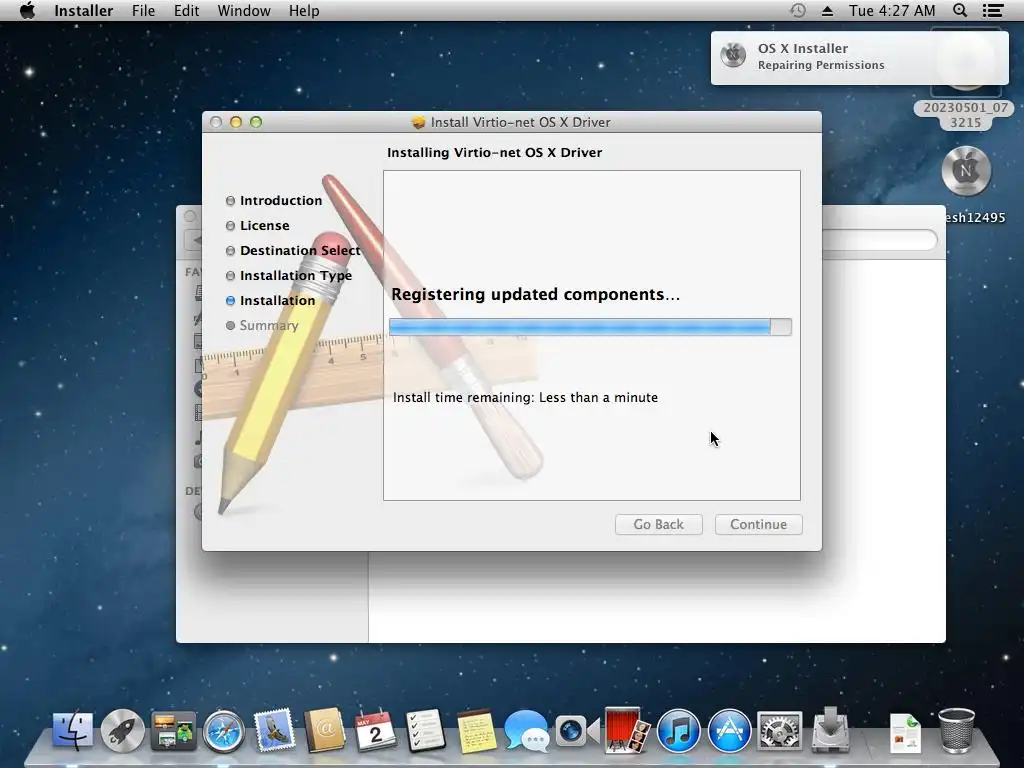Open Mail stamp icon in Dock
Image resolution: width=1024 pixels, height=768 pixels.
pos(274,731)
